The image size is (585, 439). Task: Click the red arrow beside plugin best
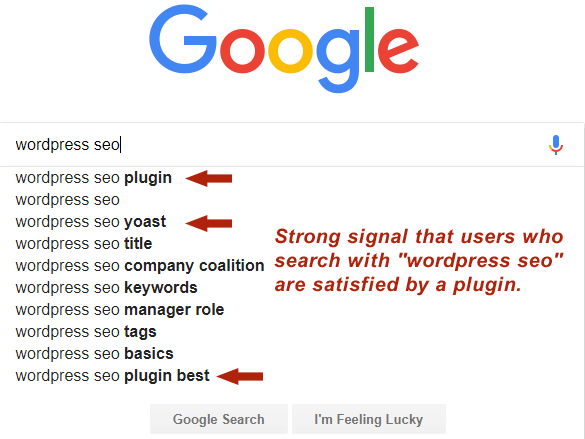(240, 376)
